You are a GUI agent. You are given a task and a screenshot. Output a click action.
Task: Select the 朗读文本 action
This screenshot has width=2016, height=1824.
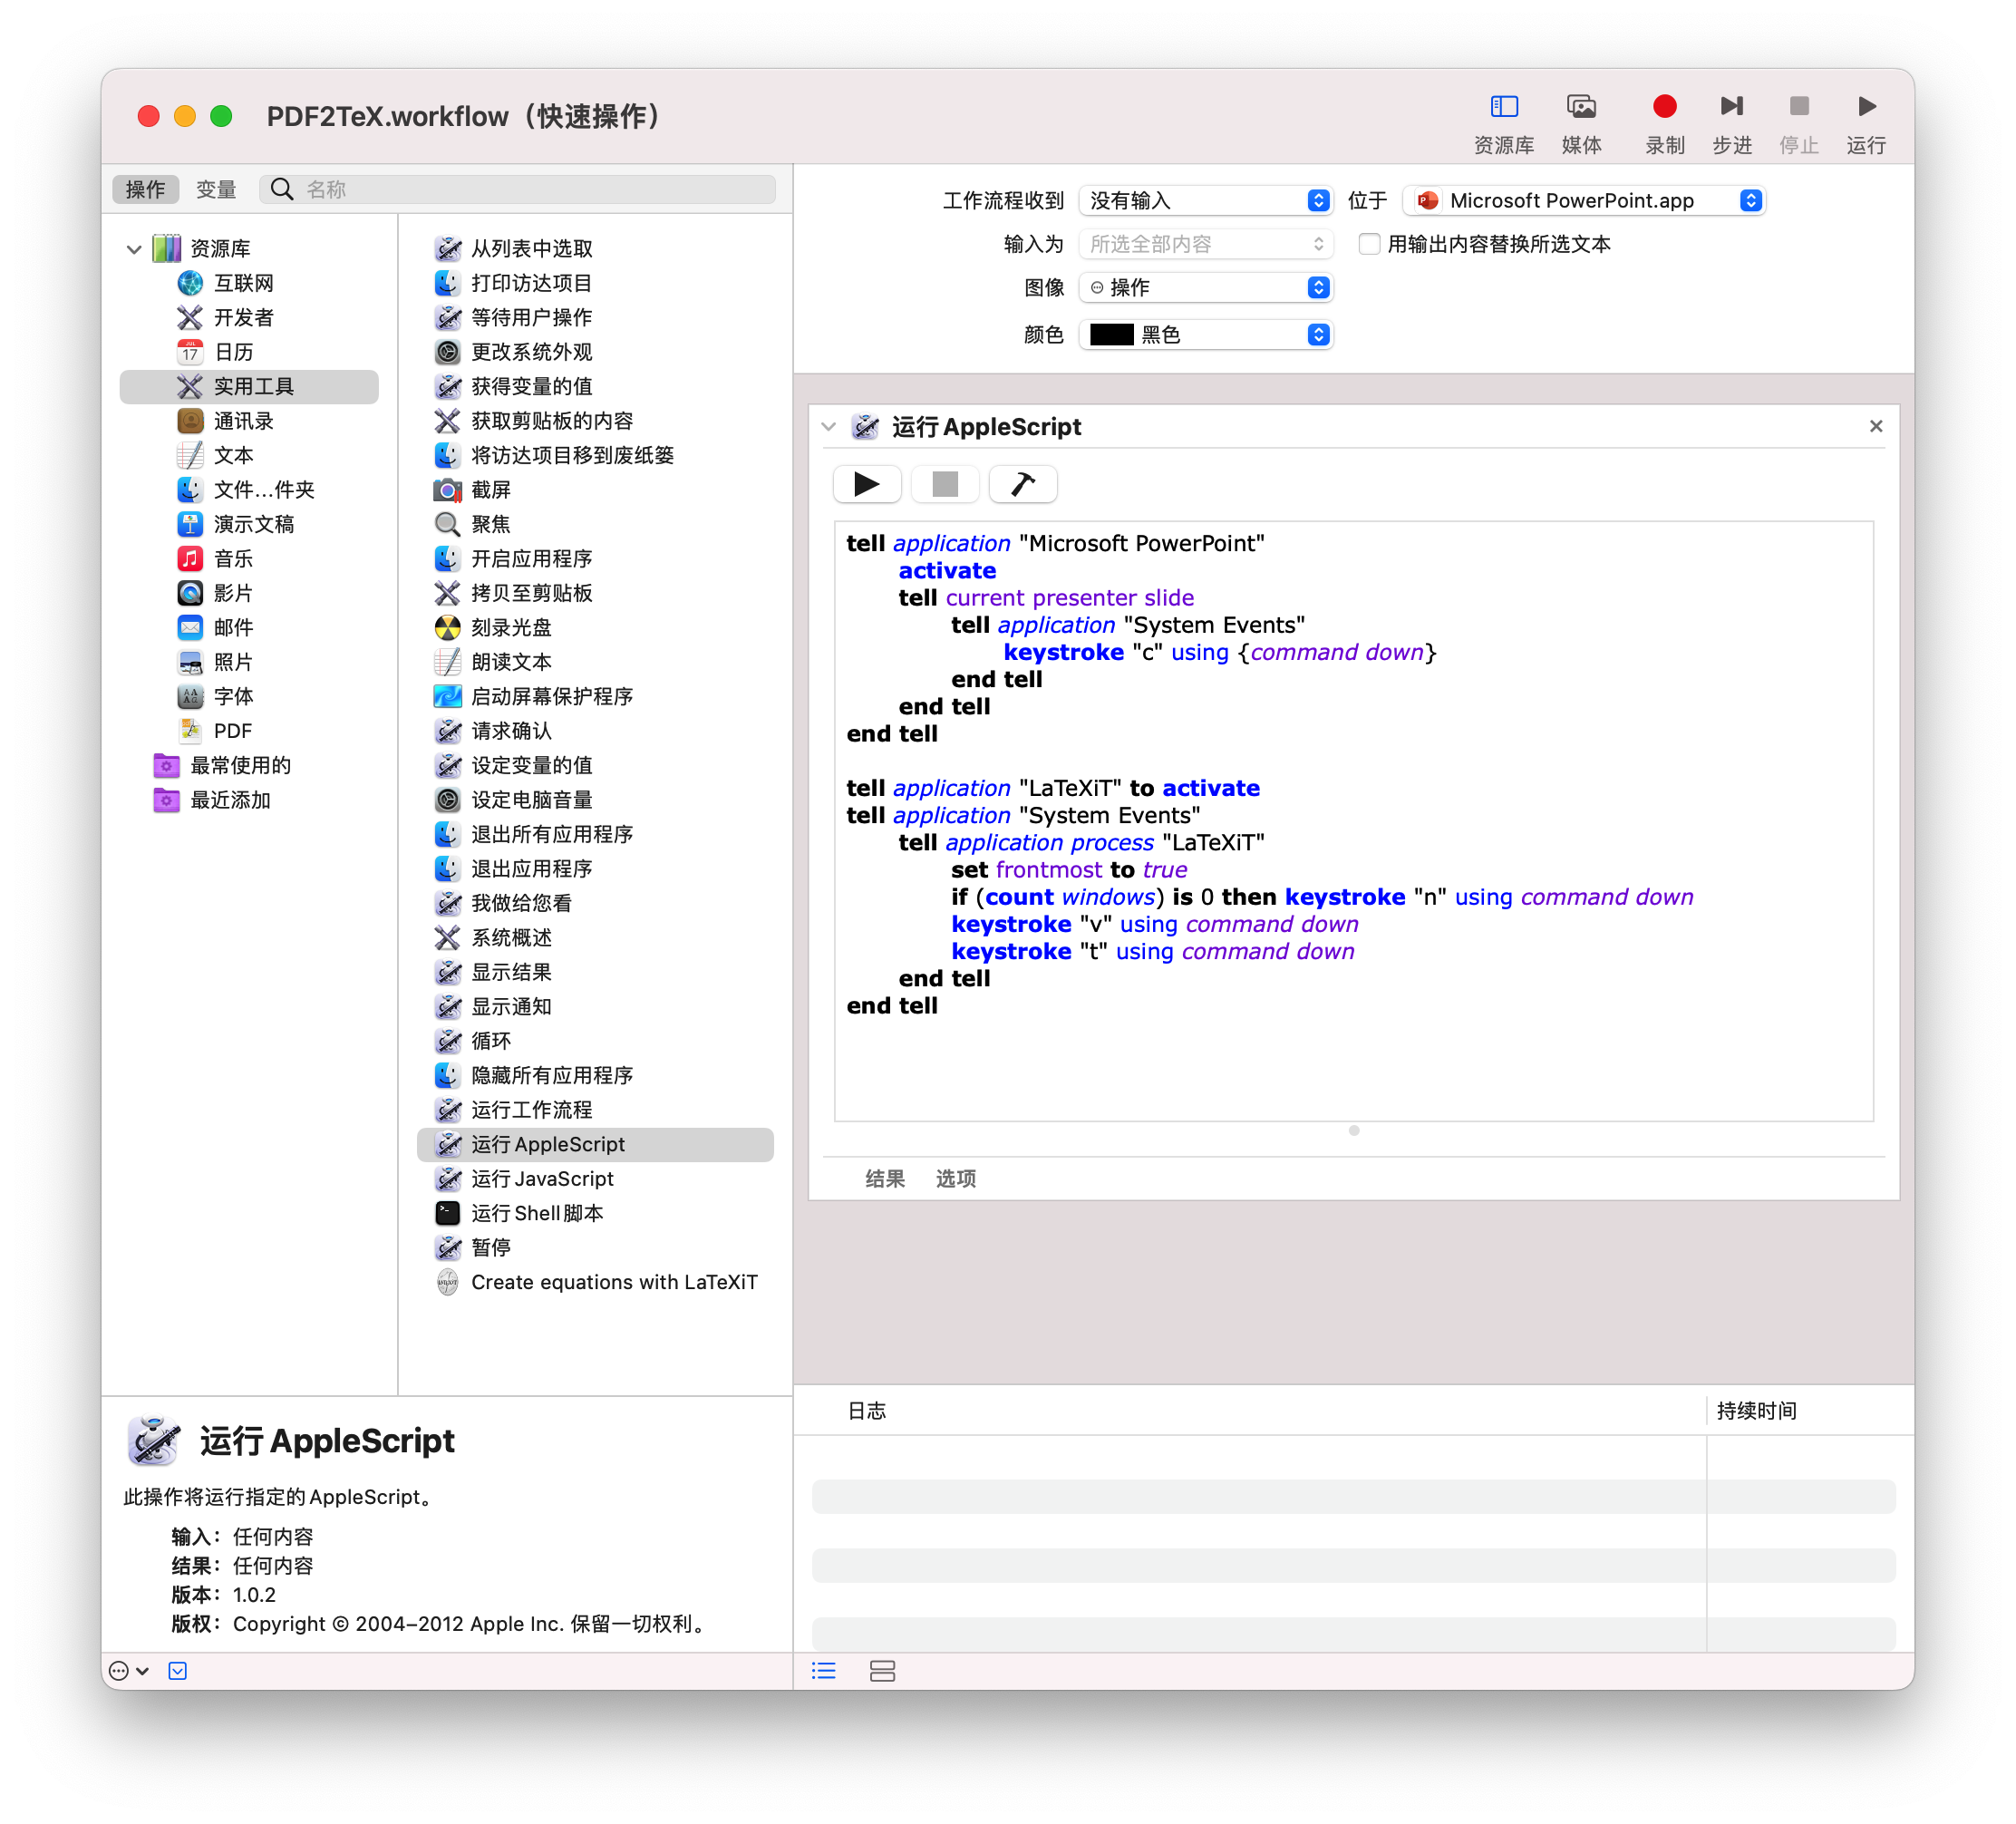tap(595, 662)
